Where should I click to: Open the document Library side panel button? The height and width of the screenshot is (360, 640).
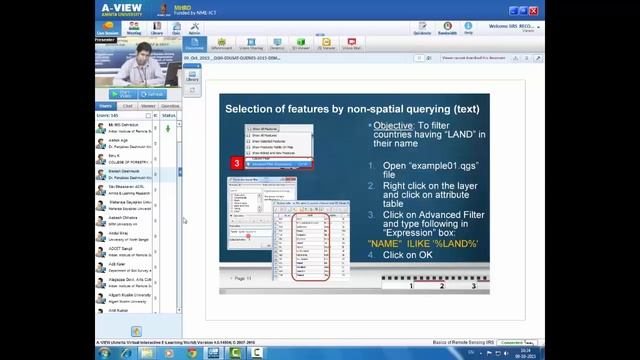click(x=192, y=76)
